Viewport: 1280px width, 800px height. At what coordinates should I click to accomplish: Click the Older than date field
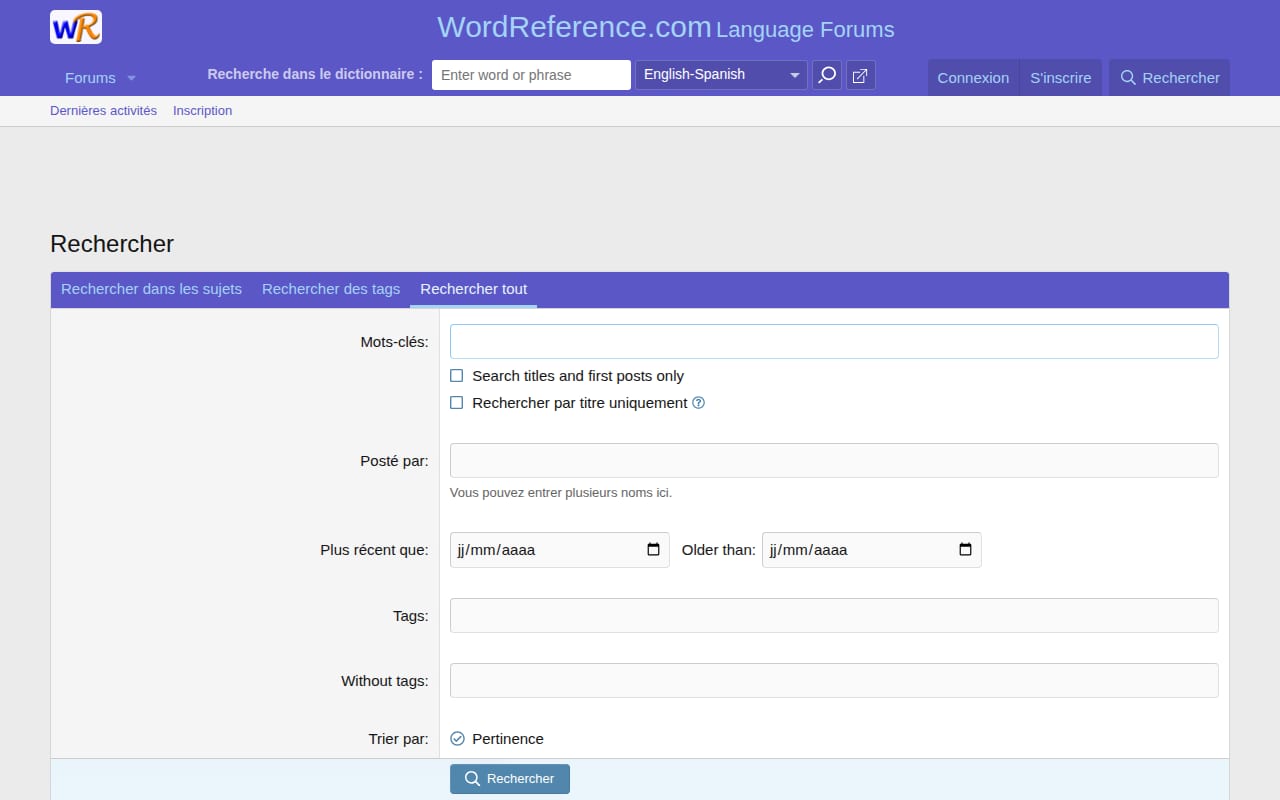click(872, 550)
